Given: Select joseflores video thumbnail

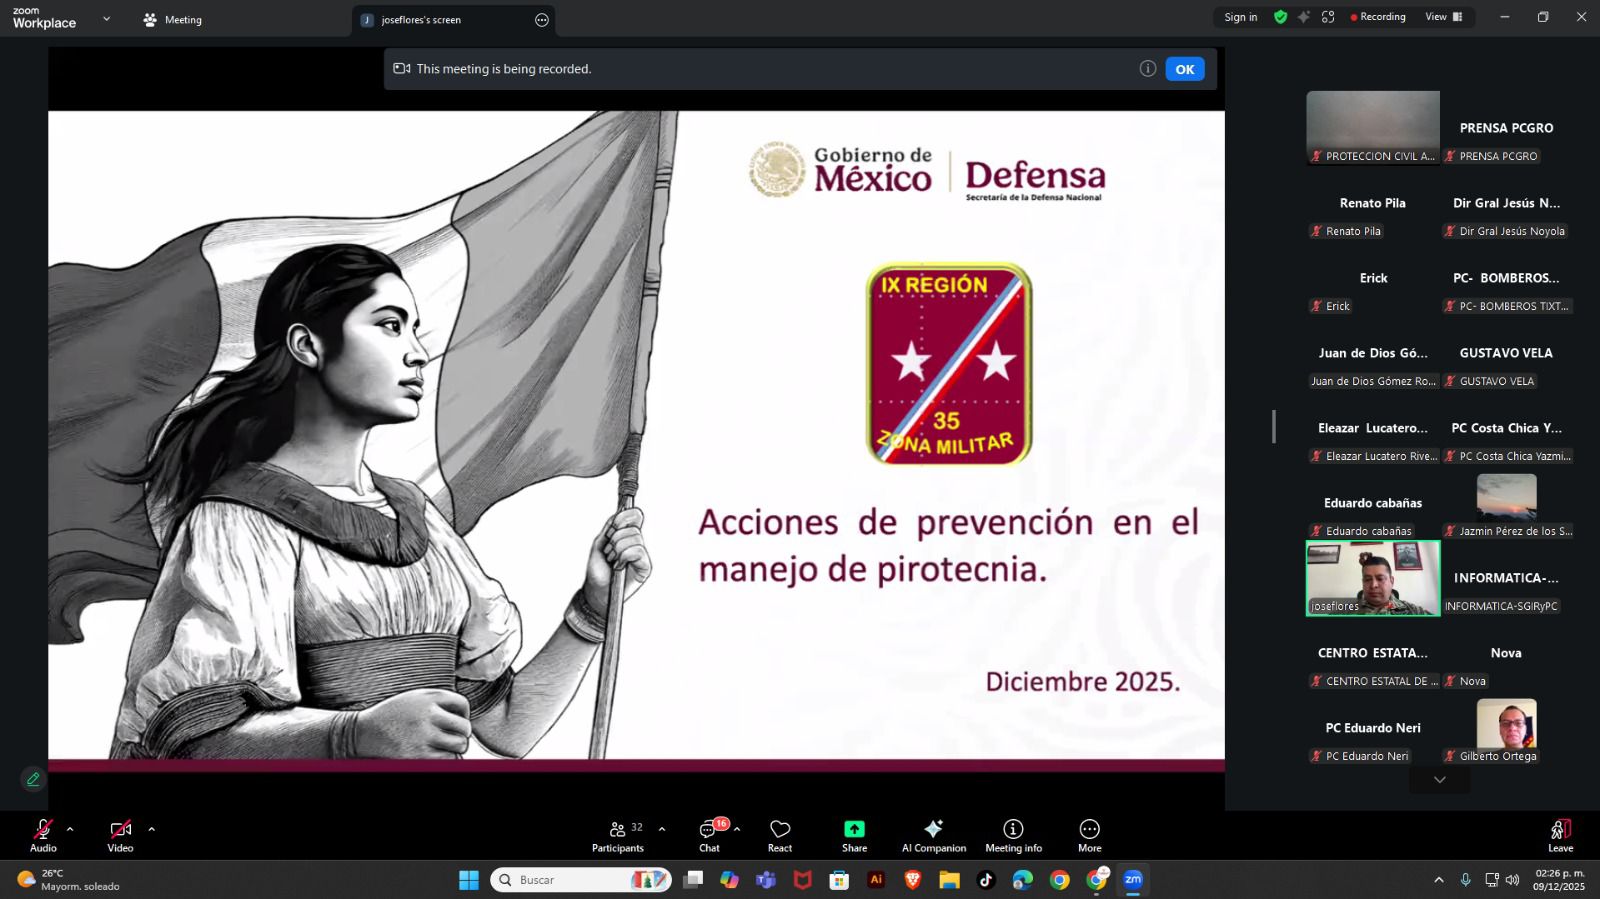Looking at the screenshot, I should (1373, 577).
